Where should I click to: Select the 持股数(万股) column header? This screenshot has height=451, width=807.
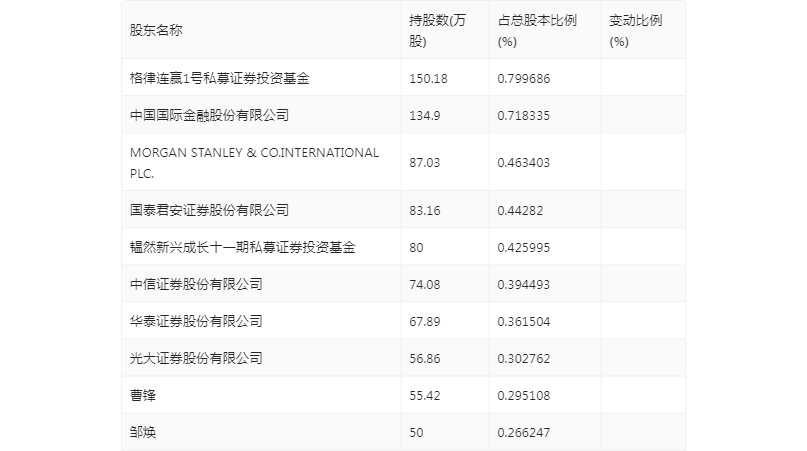pos(437,31)
